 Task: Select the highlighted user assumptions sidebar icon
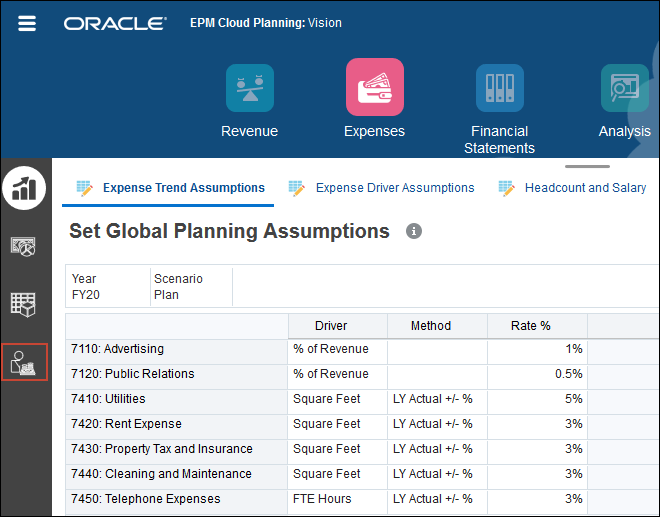[x=25, y=362]
